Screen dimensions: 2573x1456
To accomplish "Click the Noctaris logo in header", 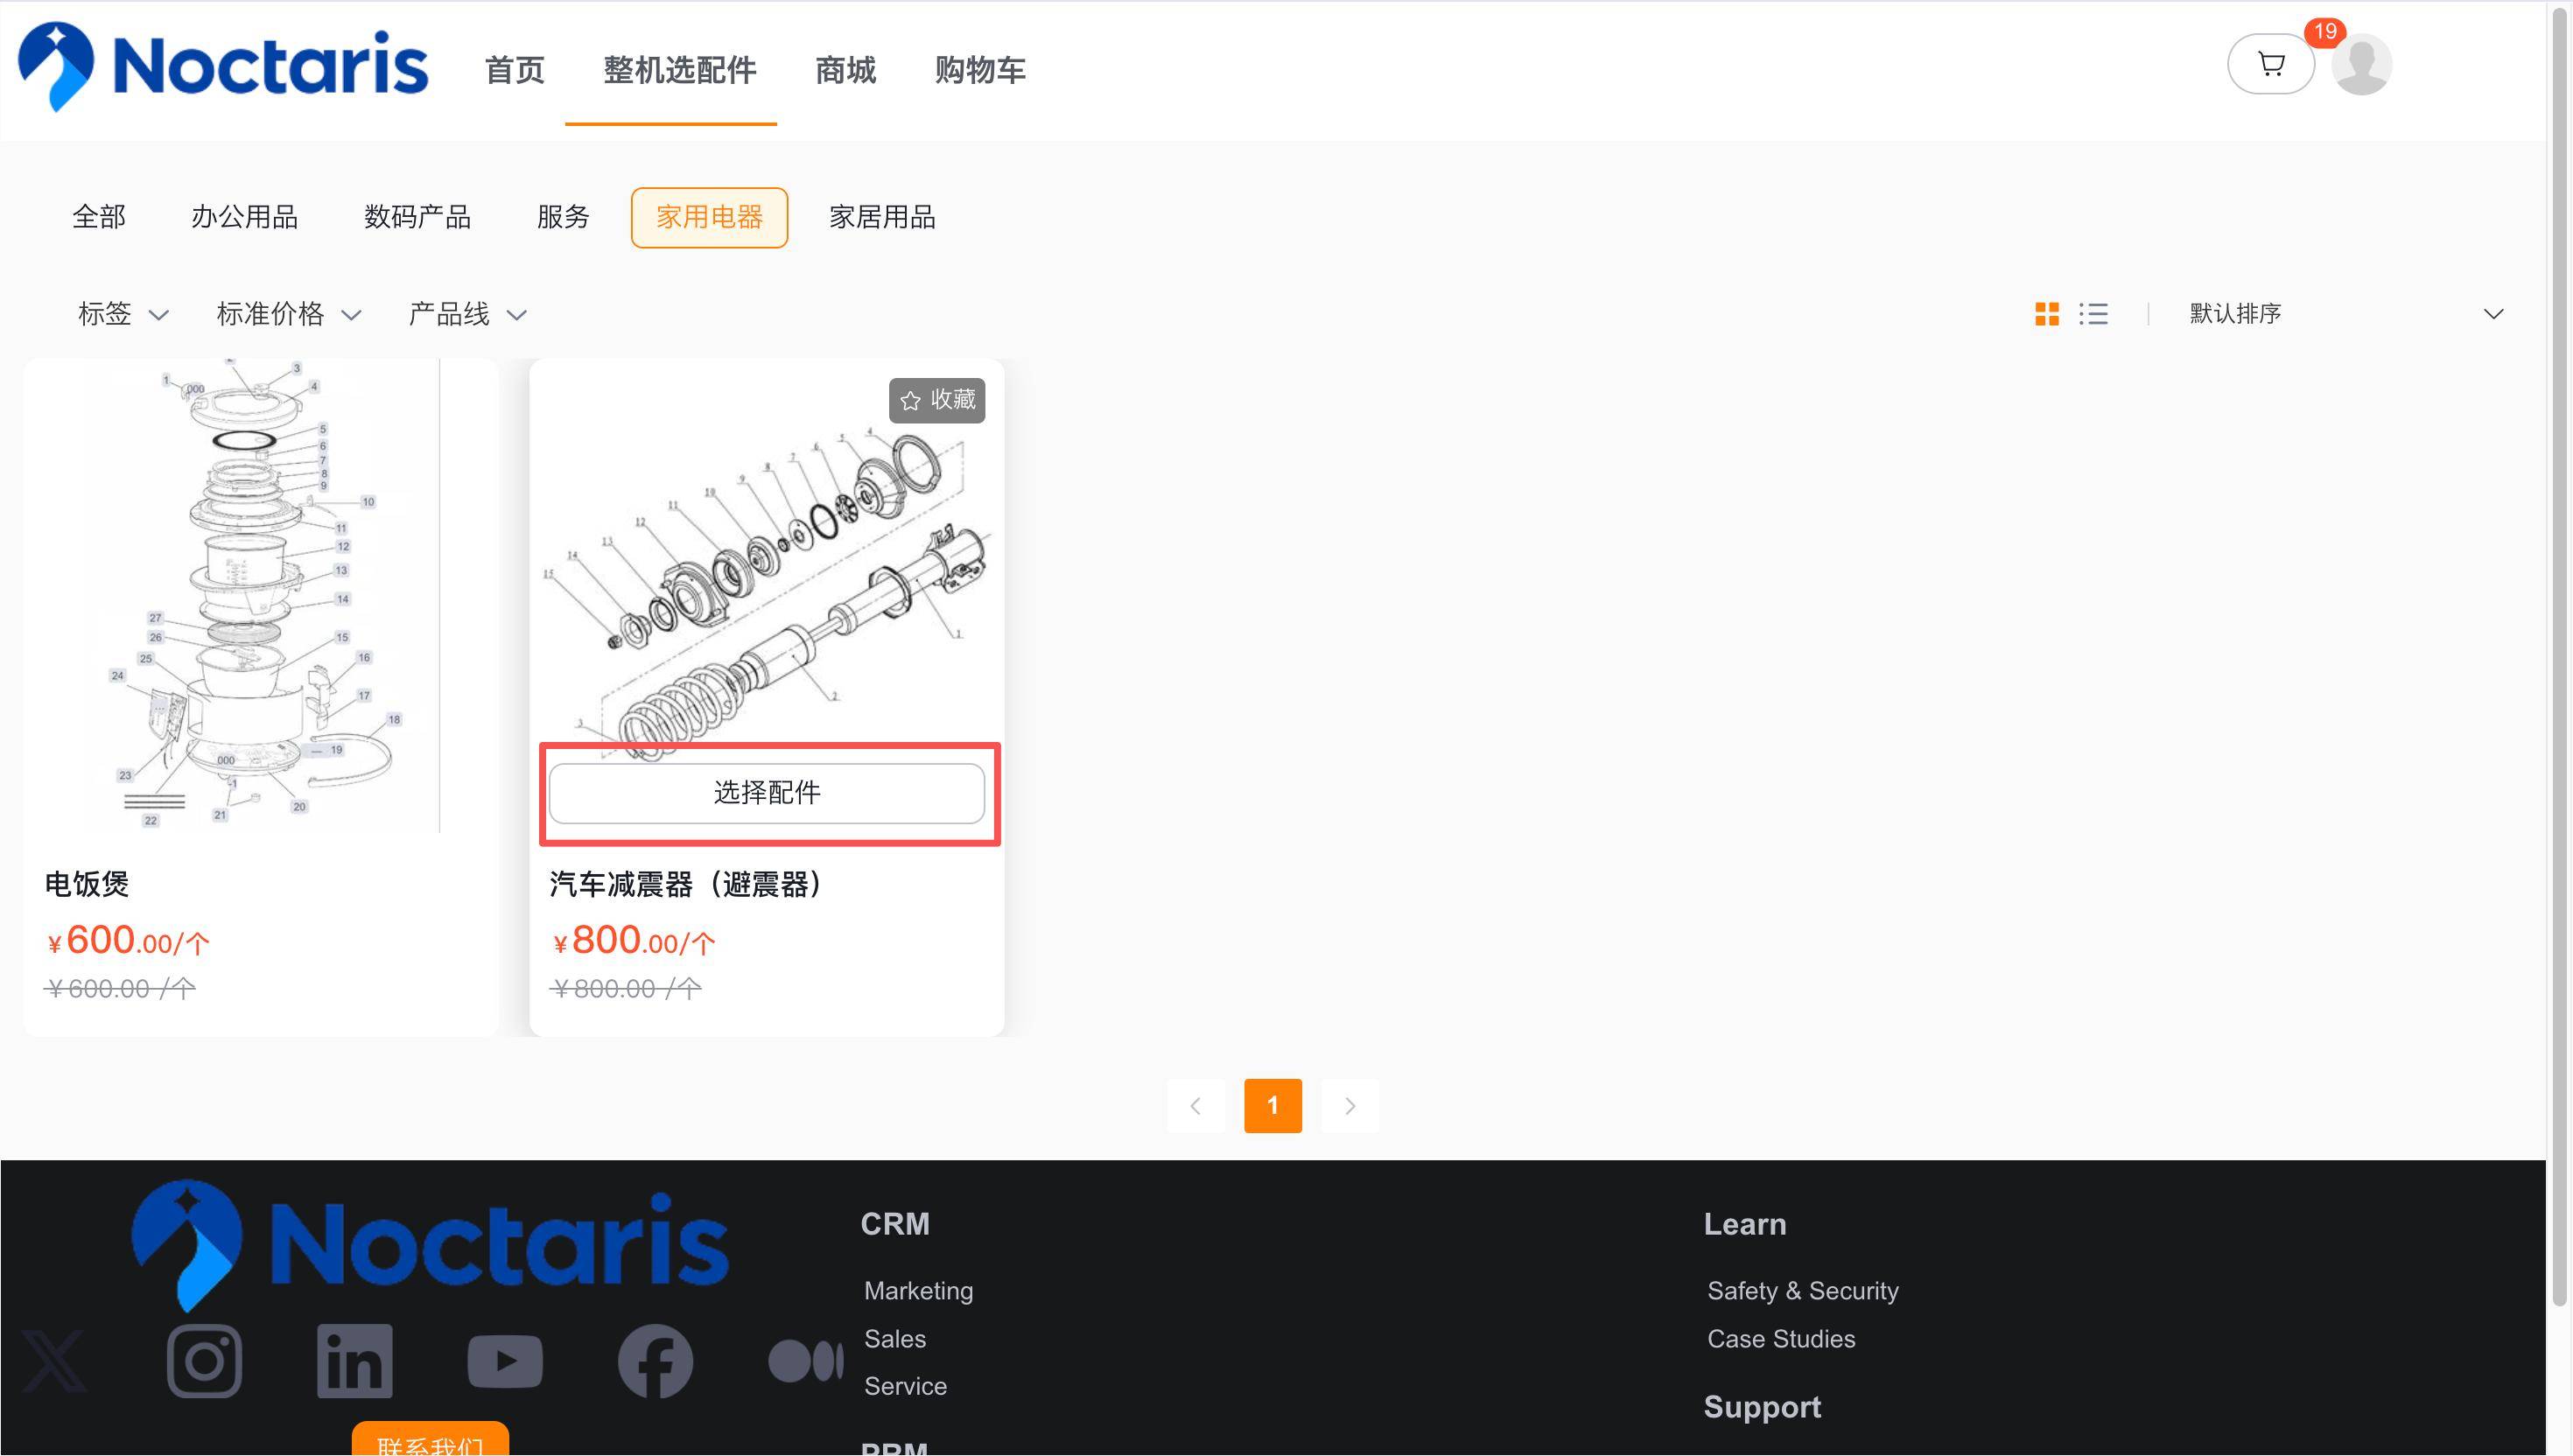I will [x=223, y=66].
